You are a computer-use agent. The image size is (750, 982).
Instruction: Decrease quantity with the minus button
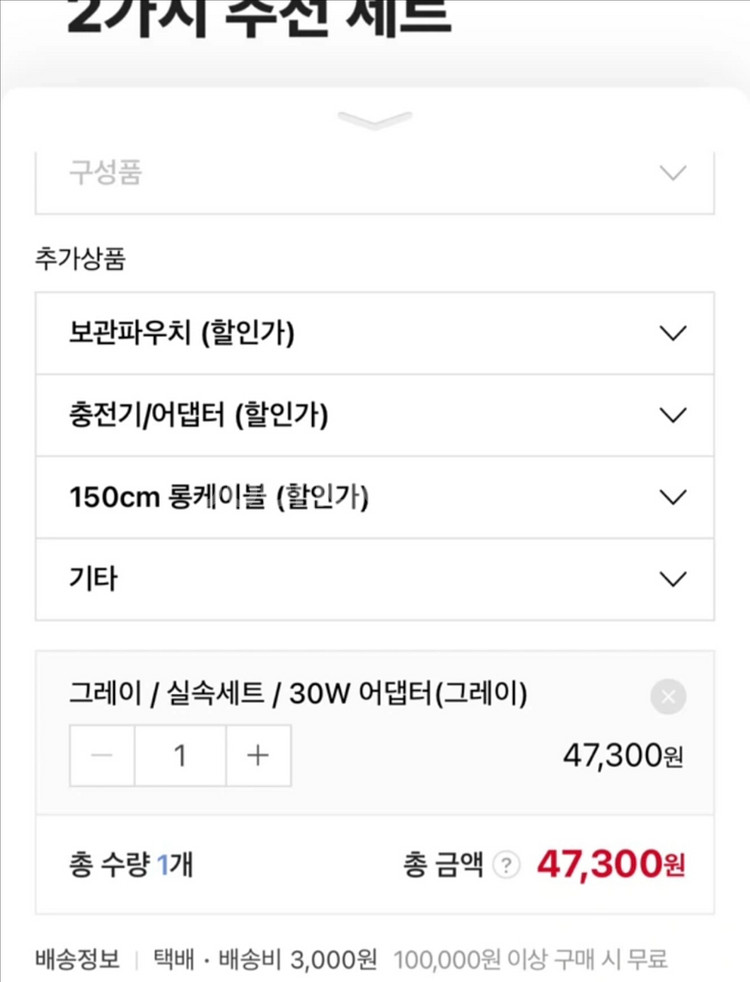(102, 755)
